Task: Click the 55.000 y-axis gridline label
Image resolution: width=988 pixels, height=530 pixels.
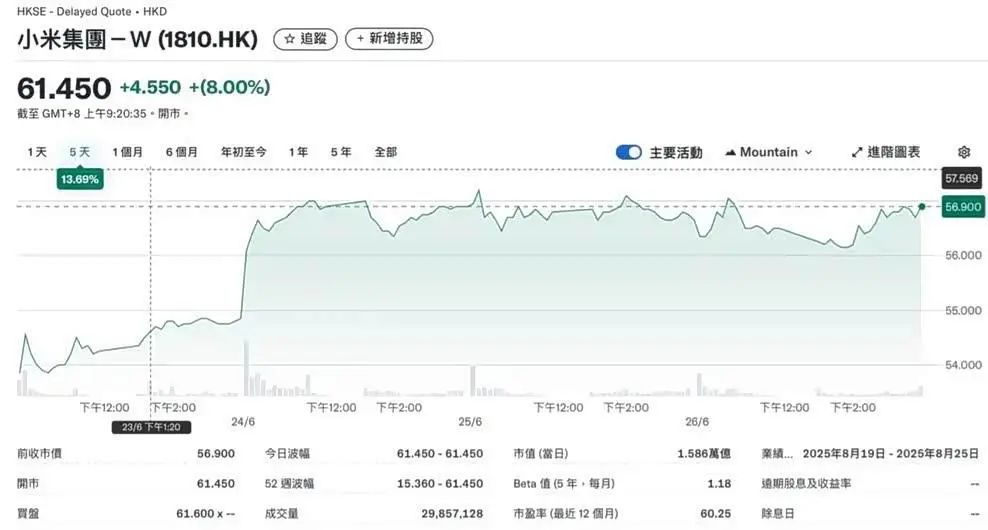Action: pos(963,310)
